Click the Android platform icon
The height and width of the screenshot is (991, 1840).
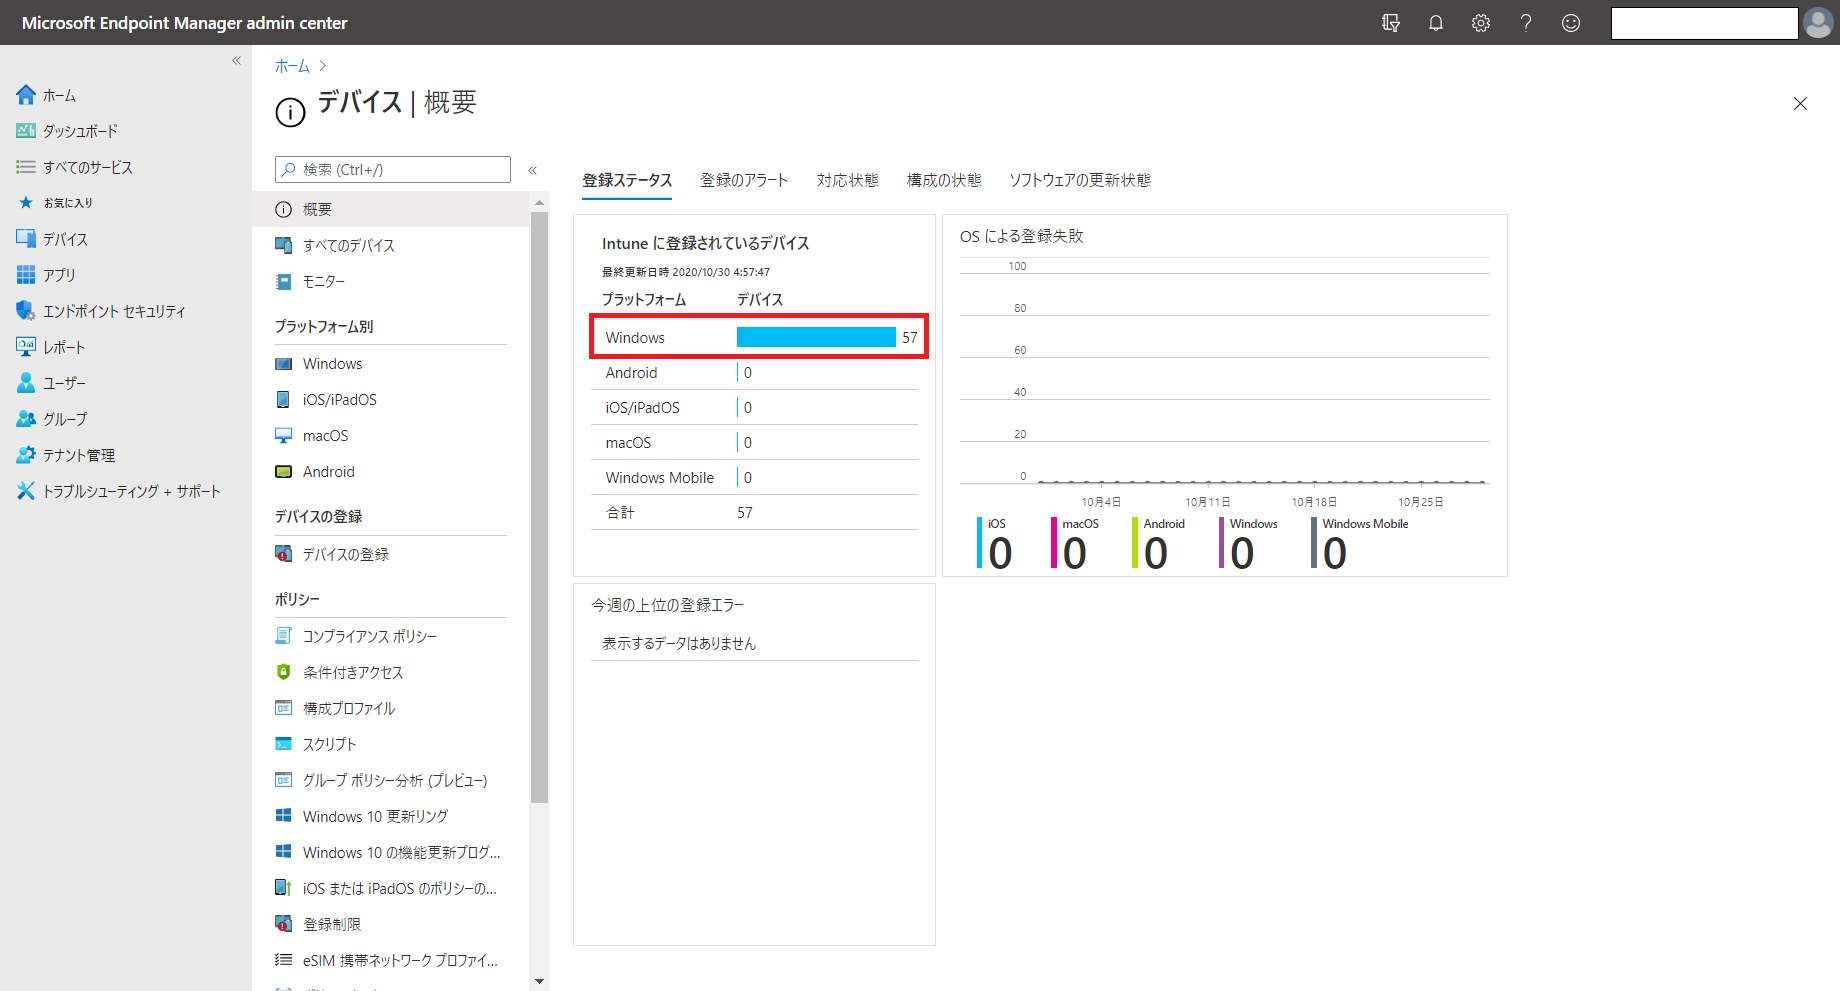(x=284, y=471)
